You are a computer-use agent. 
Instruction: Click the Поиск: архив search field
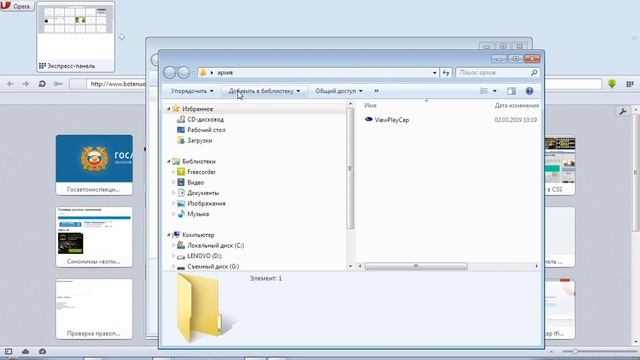point(493,73)
